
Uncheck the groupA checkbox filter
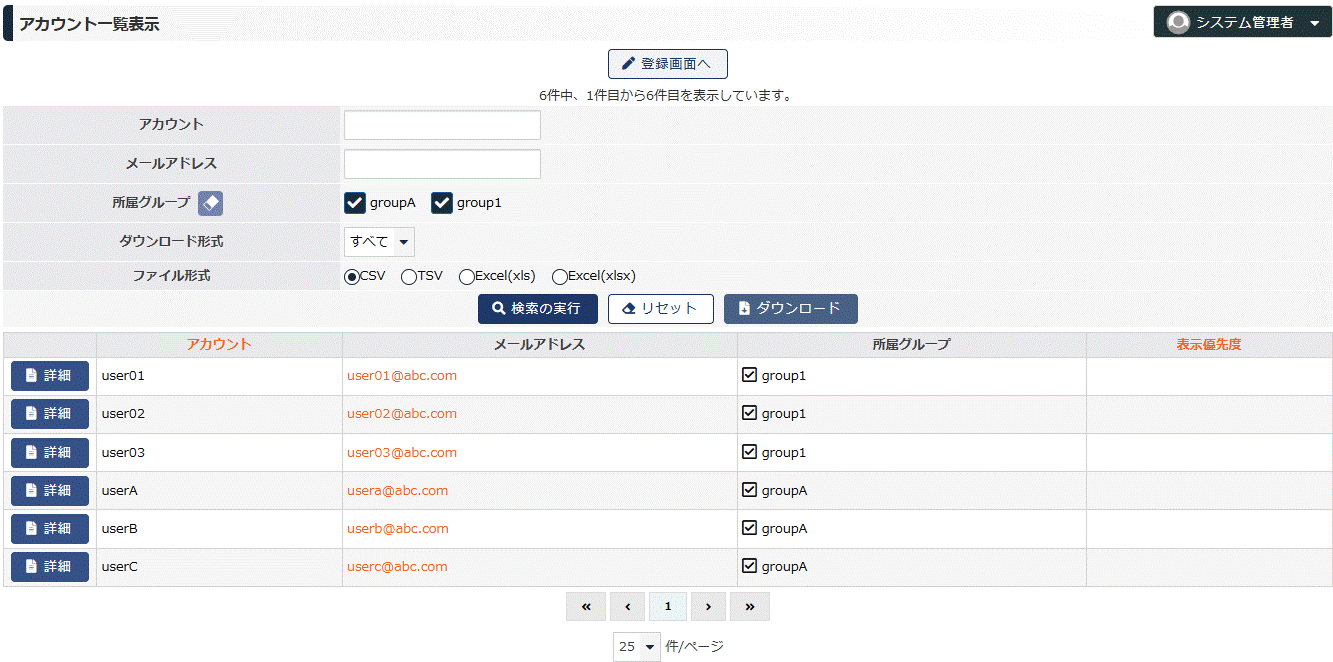click(355, 203)
